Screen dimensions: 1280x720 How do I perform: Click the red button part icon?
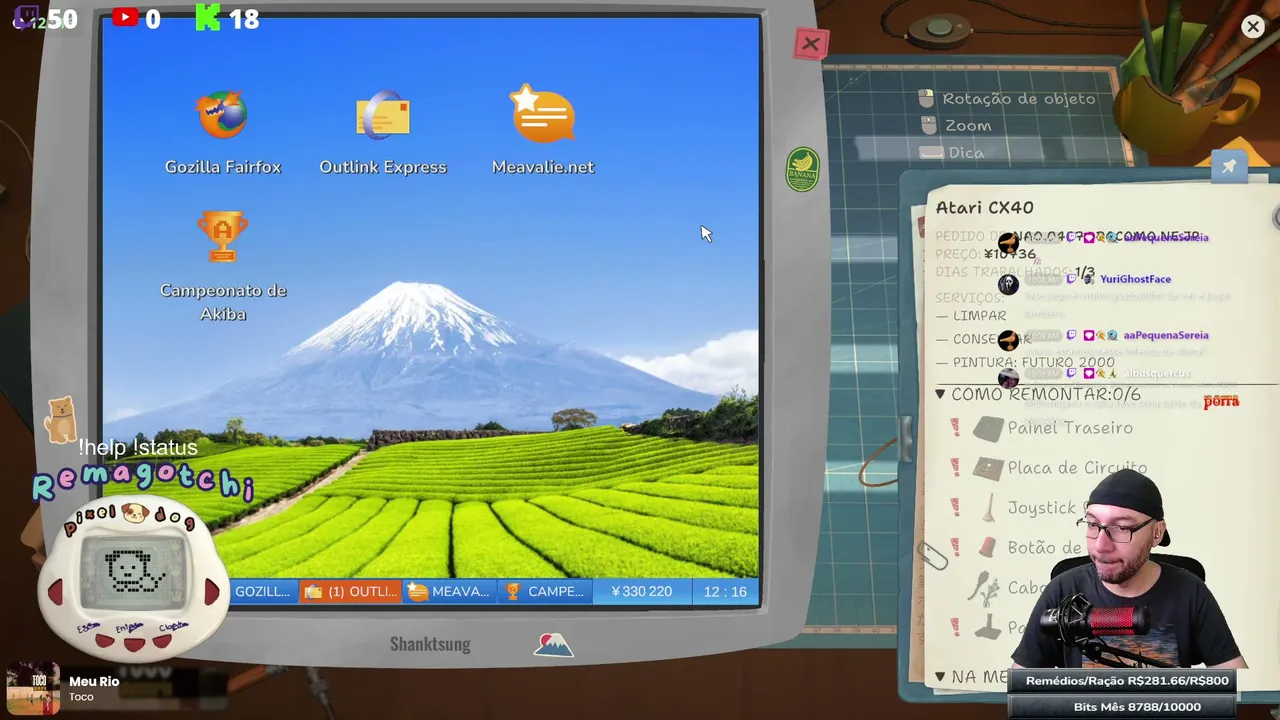[x=988, y=547]
